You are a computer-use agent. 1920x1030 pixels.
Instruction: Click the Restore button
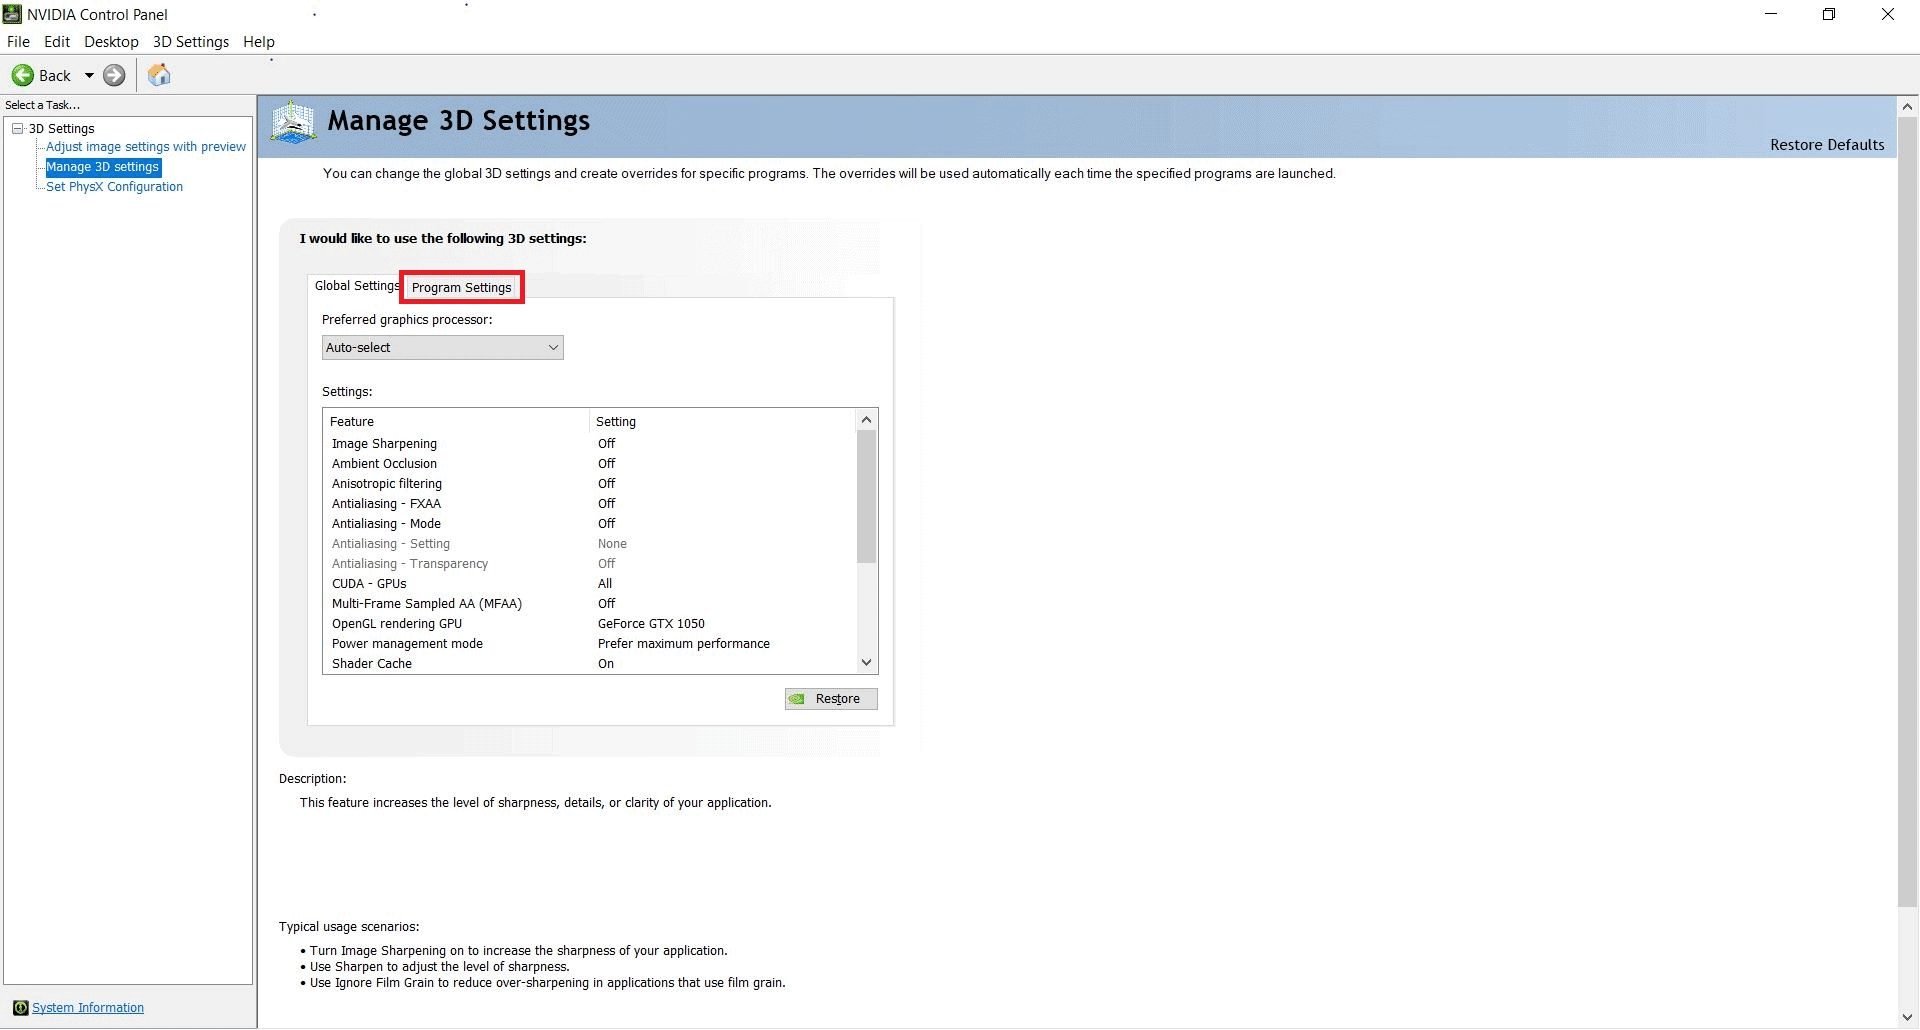click(831, 699)
